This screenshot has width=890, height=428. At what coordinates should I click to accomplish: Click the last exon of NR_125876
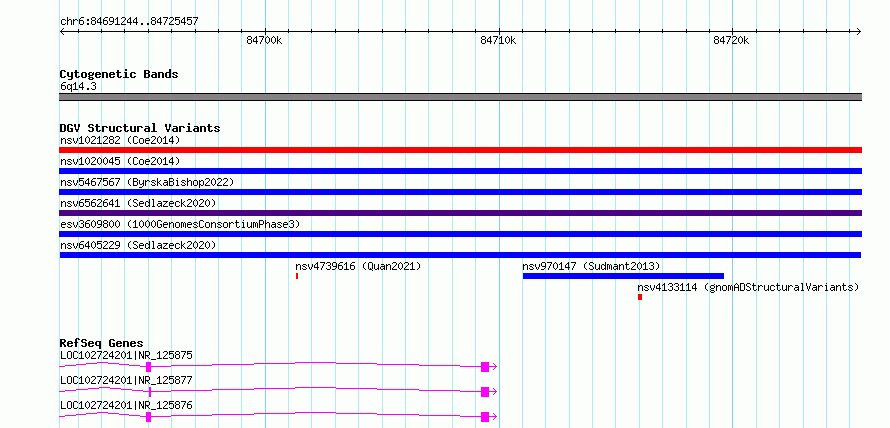485,417
